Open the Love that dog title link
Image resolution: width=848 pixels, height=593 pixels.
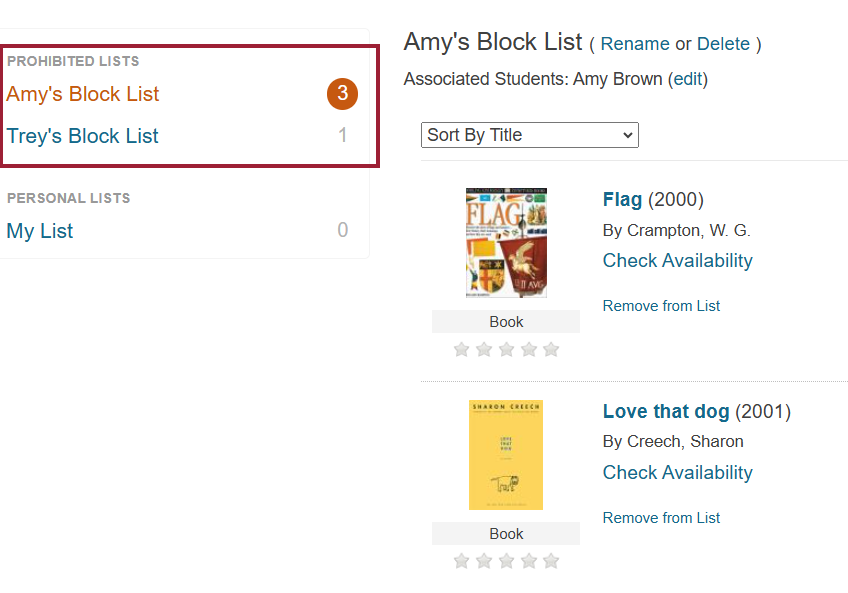click(x=666, y=411)
